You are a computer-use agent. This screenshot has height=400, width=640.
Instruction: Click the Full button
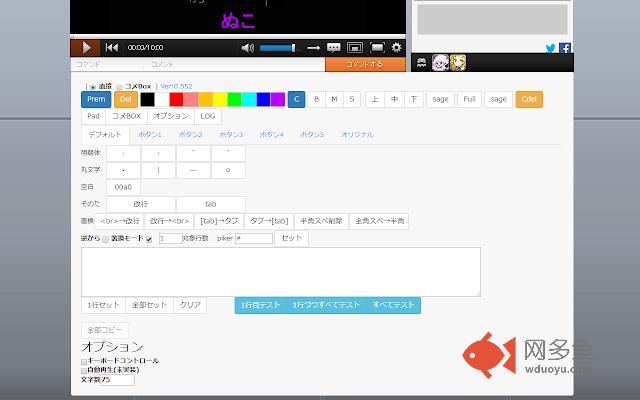point(469,99)
